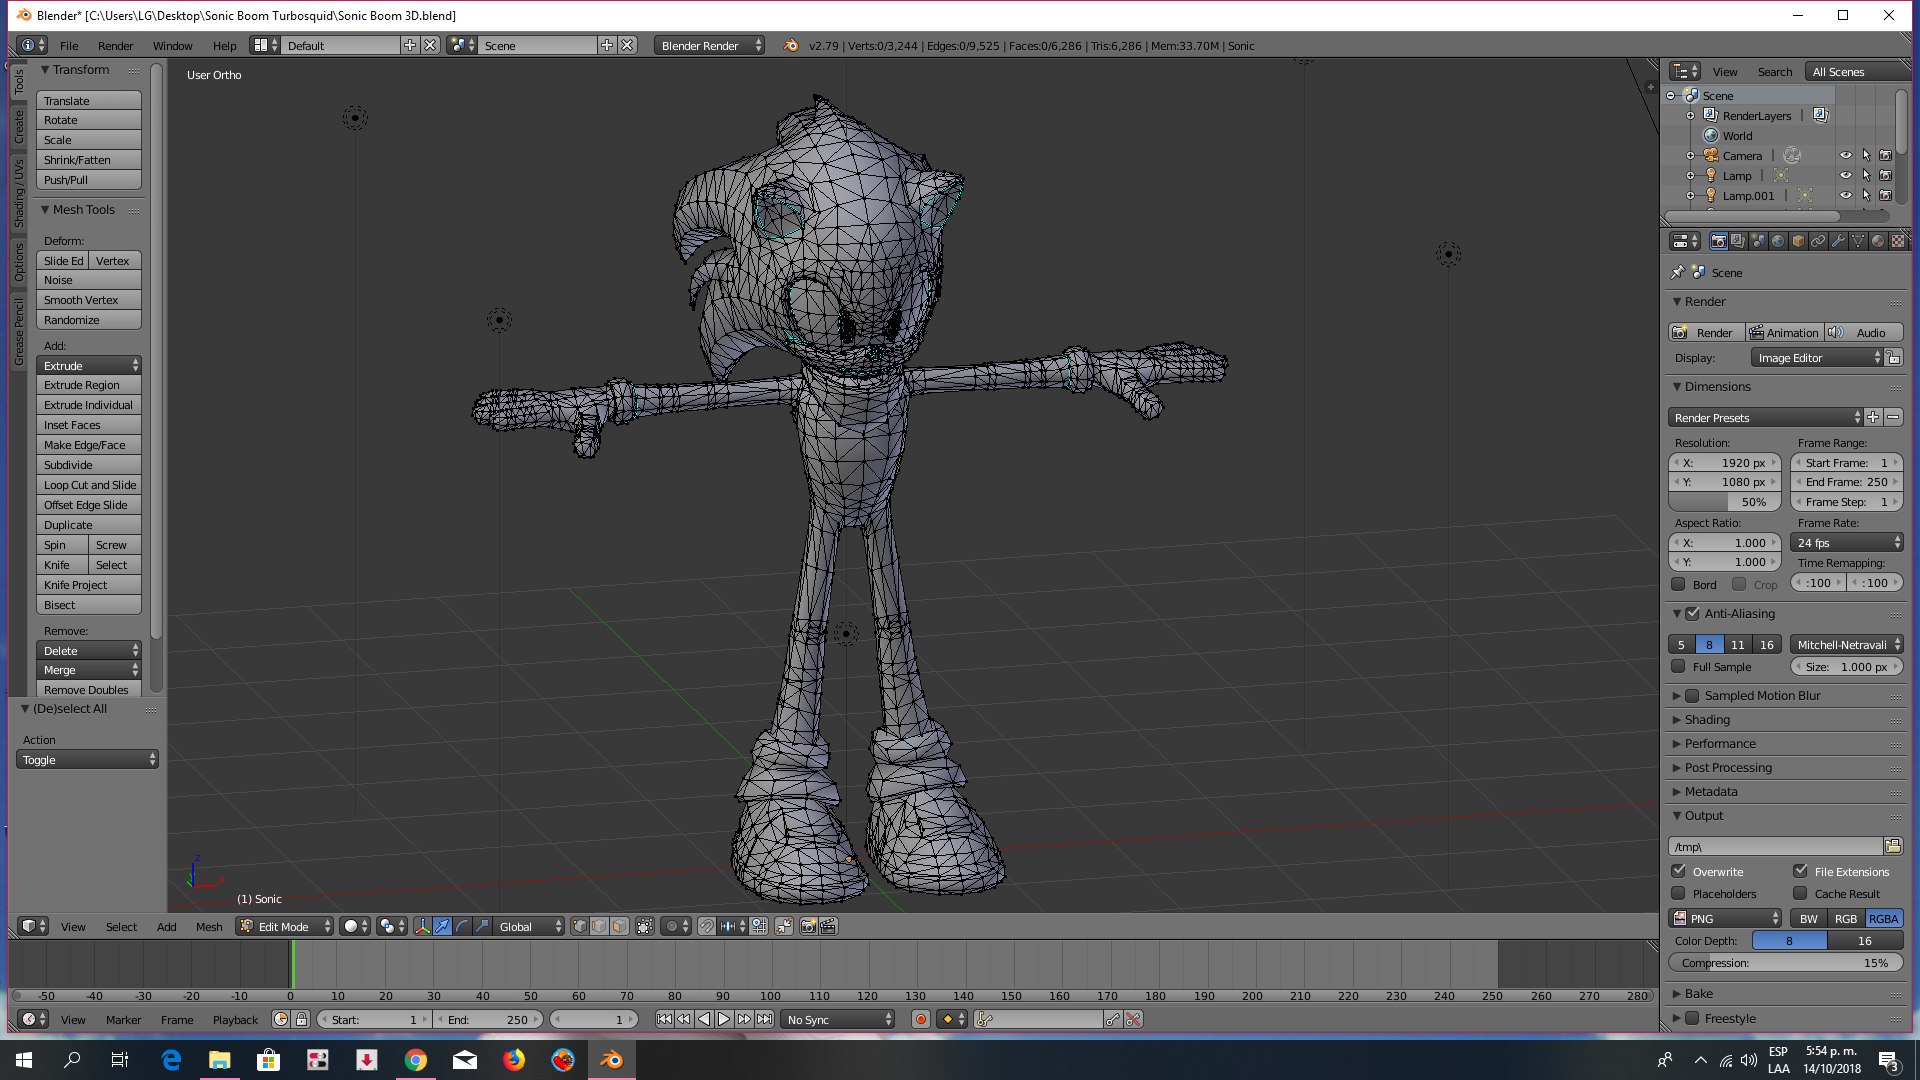Open the Blender Render engine dropdown
This screenshot has height=1080, width=1920.
pos(710,46)
